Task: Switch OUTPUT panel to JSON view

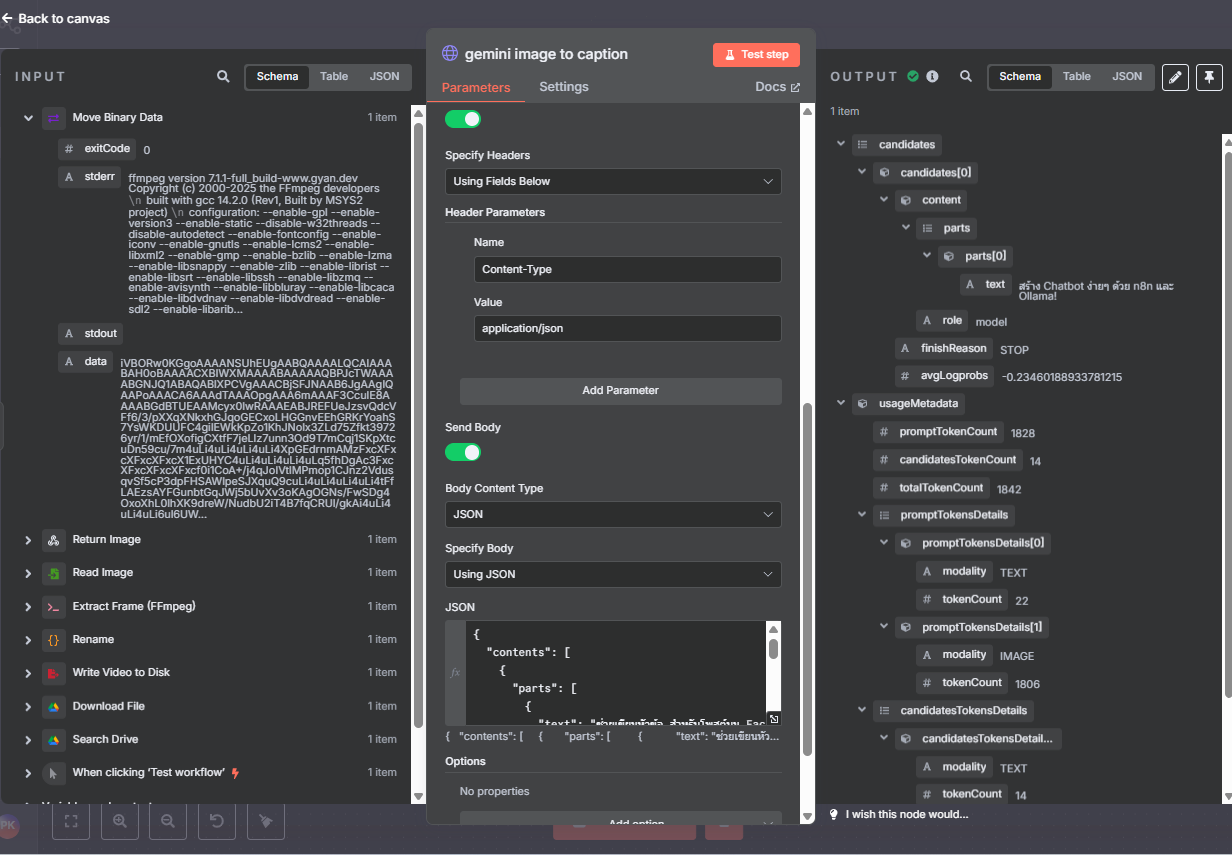Action: pyautogui.click(x=1127, y=76)
